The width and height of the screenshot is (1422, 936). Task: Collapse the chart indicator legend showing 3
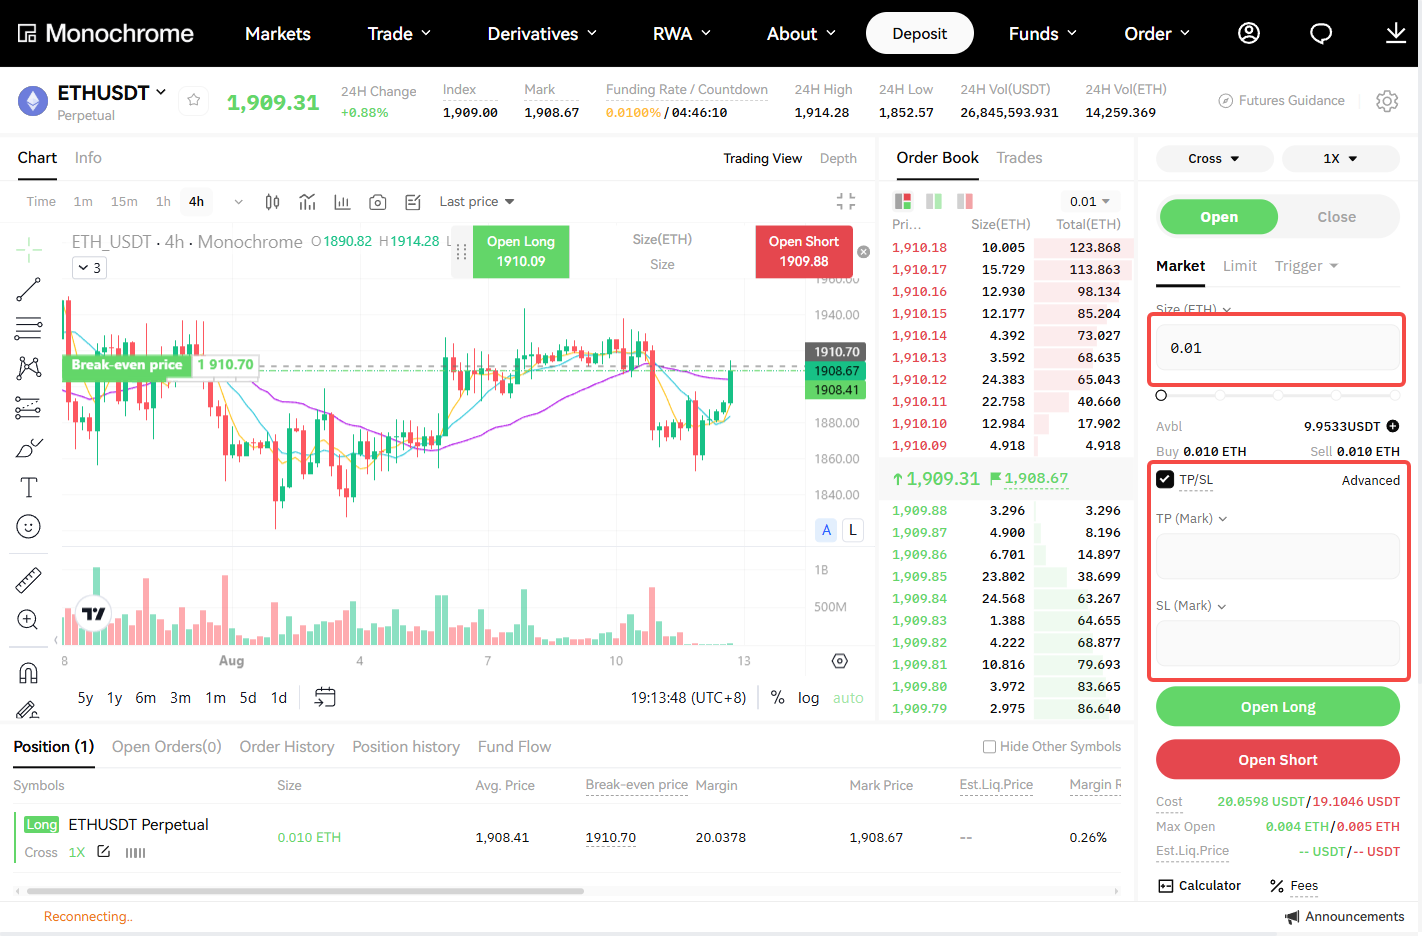coord(89,268)
